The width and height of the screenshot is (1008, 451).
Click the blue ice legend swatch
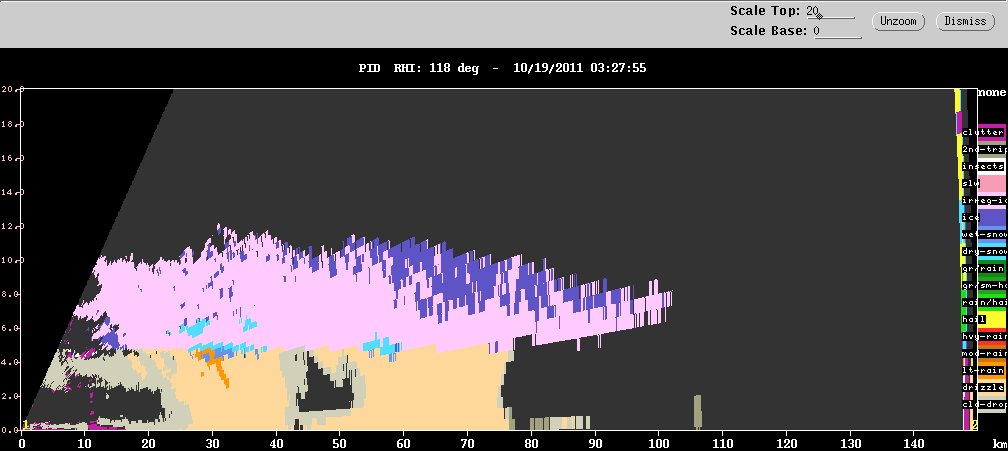tap(993, 218)
